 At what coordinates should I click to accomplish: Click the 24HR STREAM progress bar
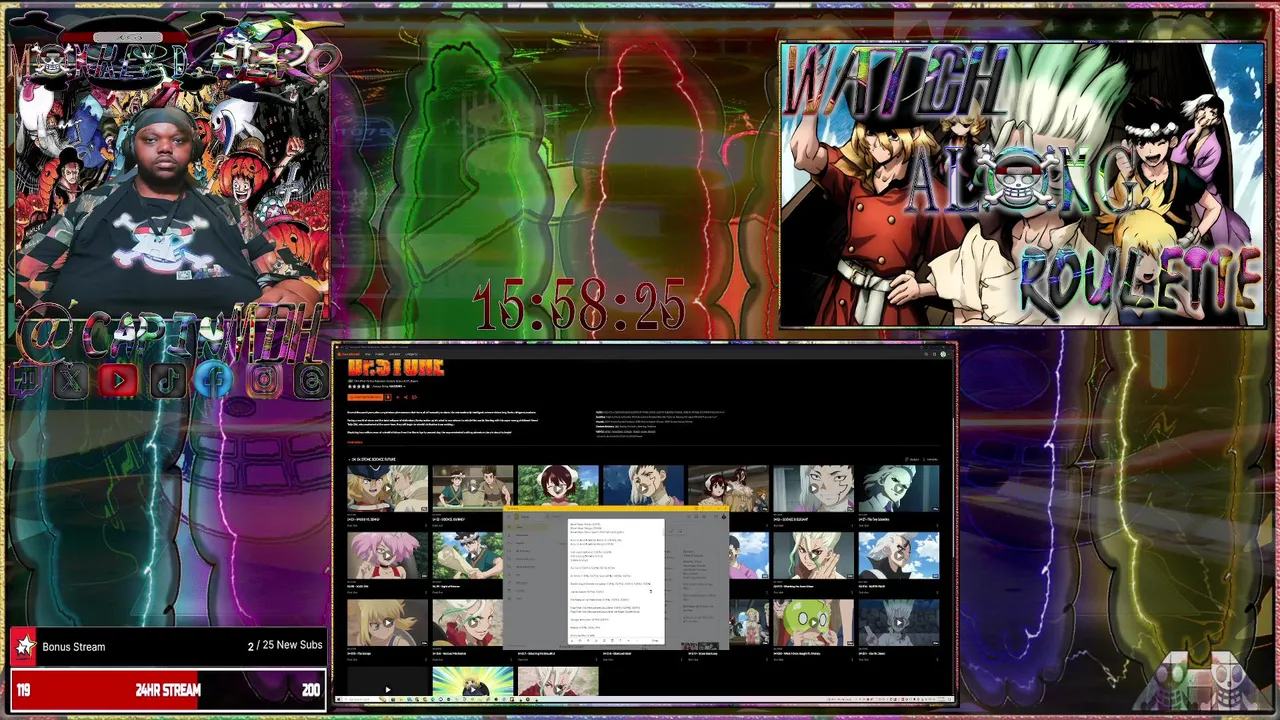click(x=168, y=690)
